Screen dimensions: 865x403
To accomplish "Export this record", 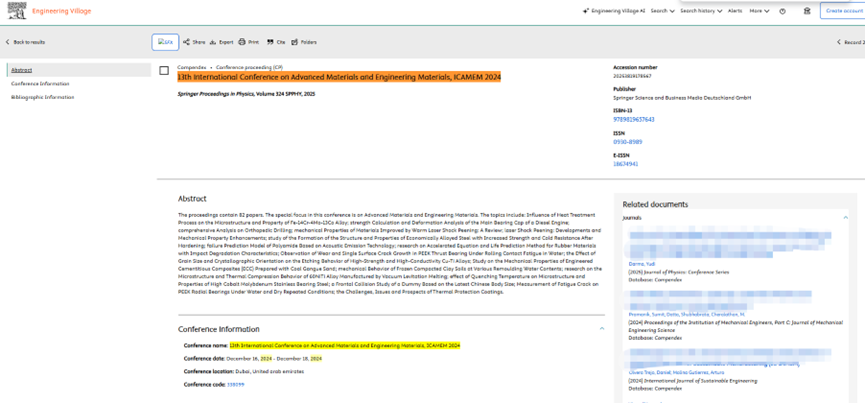I will point(222,42).
